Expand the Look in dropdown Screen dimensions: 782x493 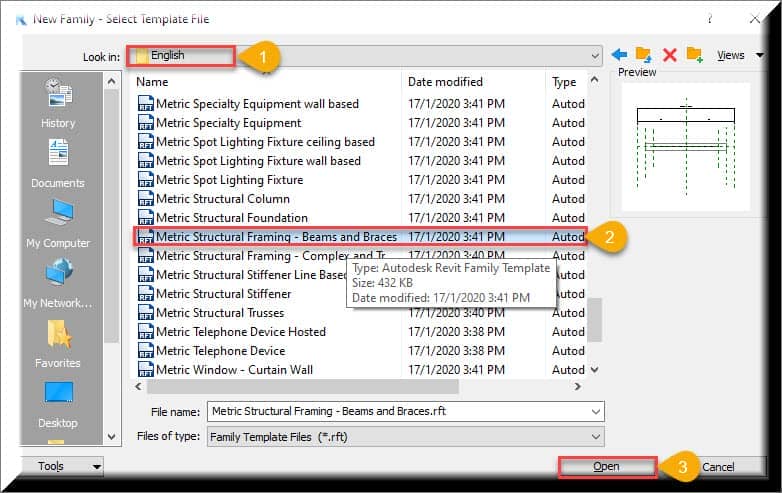pos(594,56)
